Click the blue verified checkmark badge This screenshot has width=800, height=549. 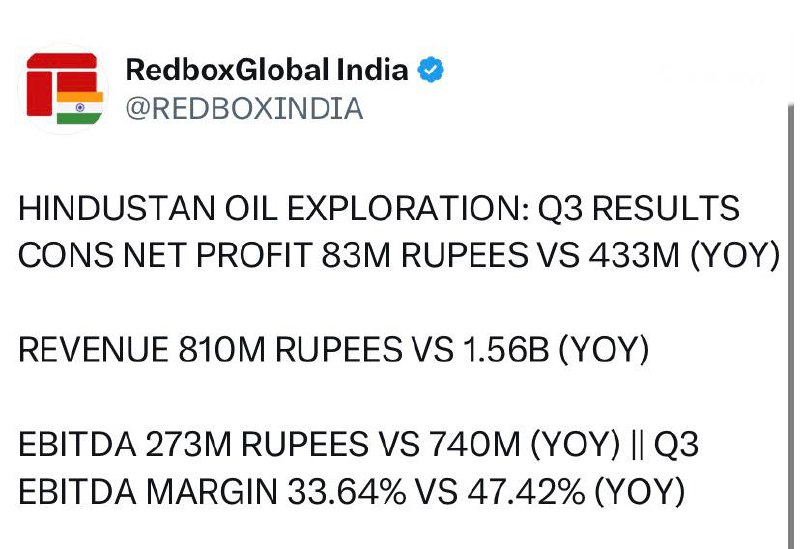(431, 70)
